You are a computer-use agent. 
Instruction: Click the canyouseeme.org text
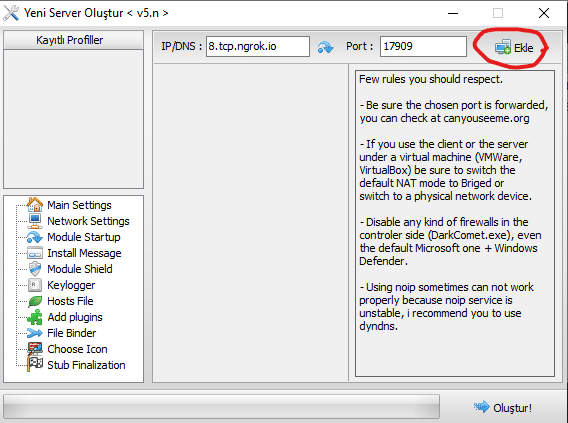pos(486,118)
